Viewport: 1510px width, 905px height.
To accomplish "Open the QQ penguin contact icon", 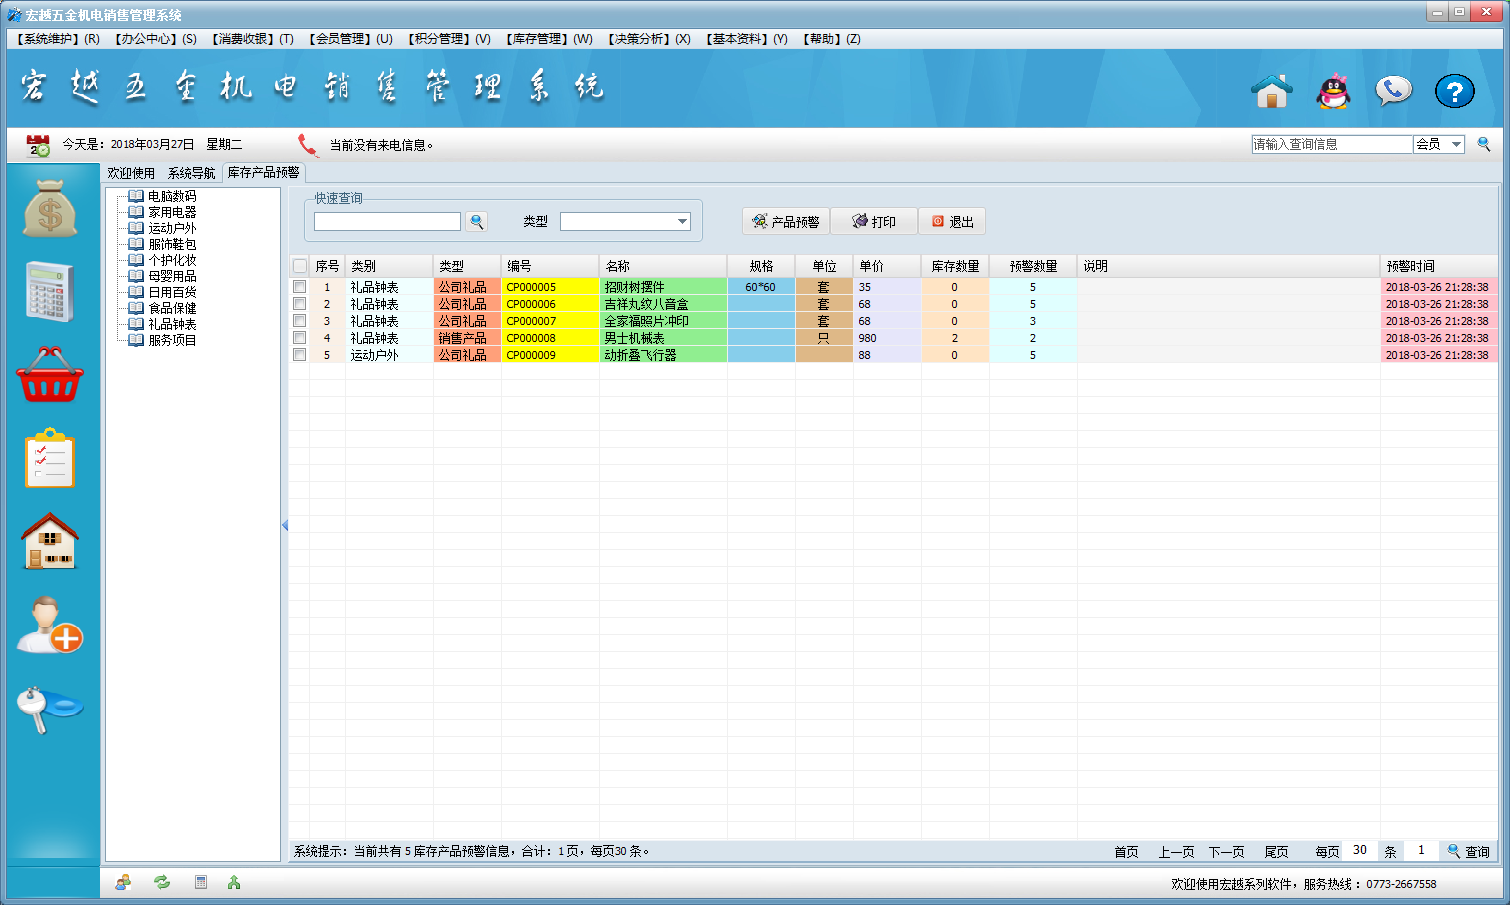I will click(1333, 91).
